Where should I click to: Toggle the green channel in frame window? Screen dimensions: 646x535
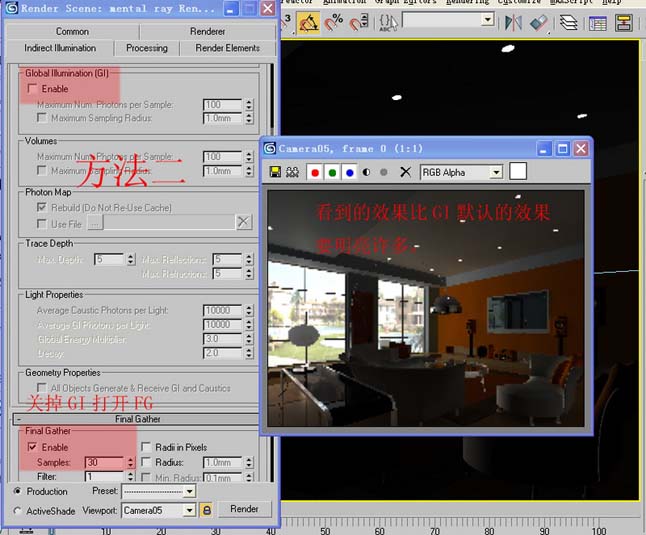[332, 172]
